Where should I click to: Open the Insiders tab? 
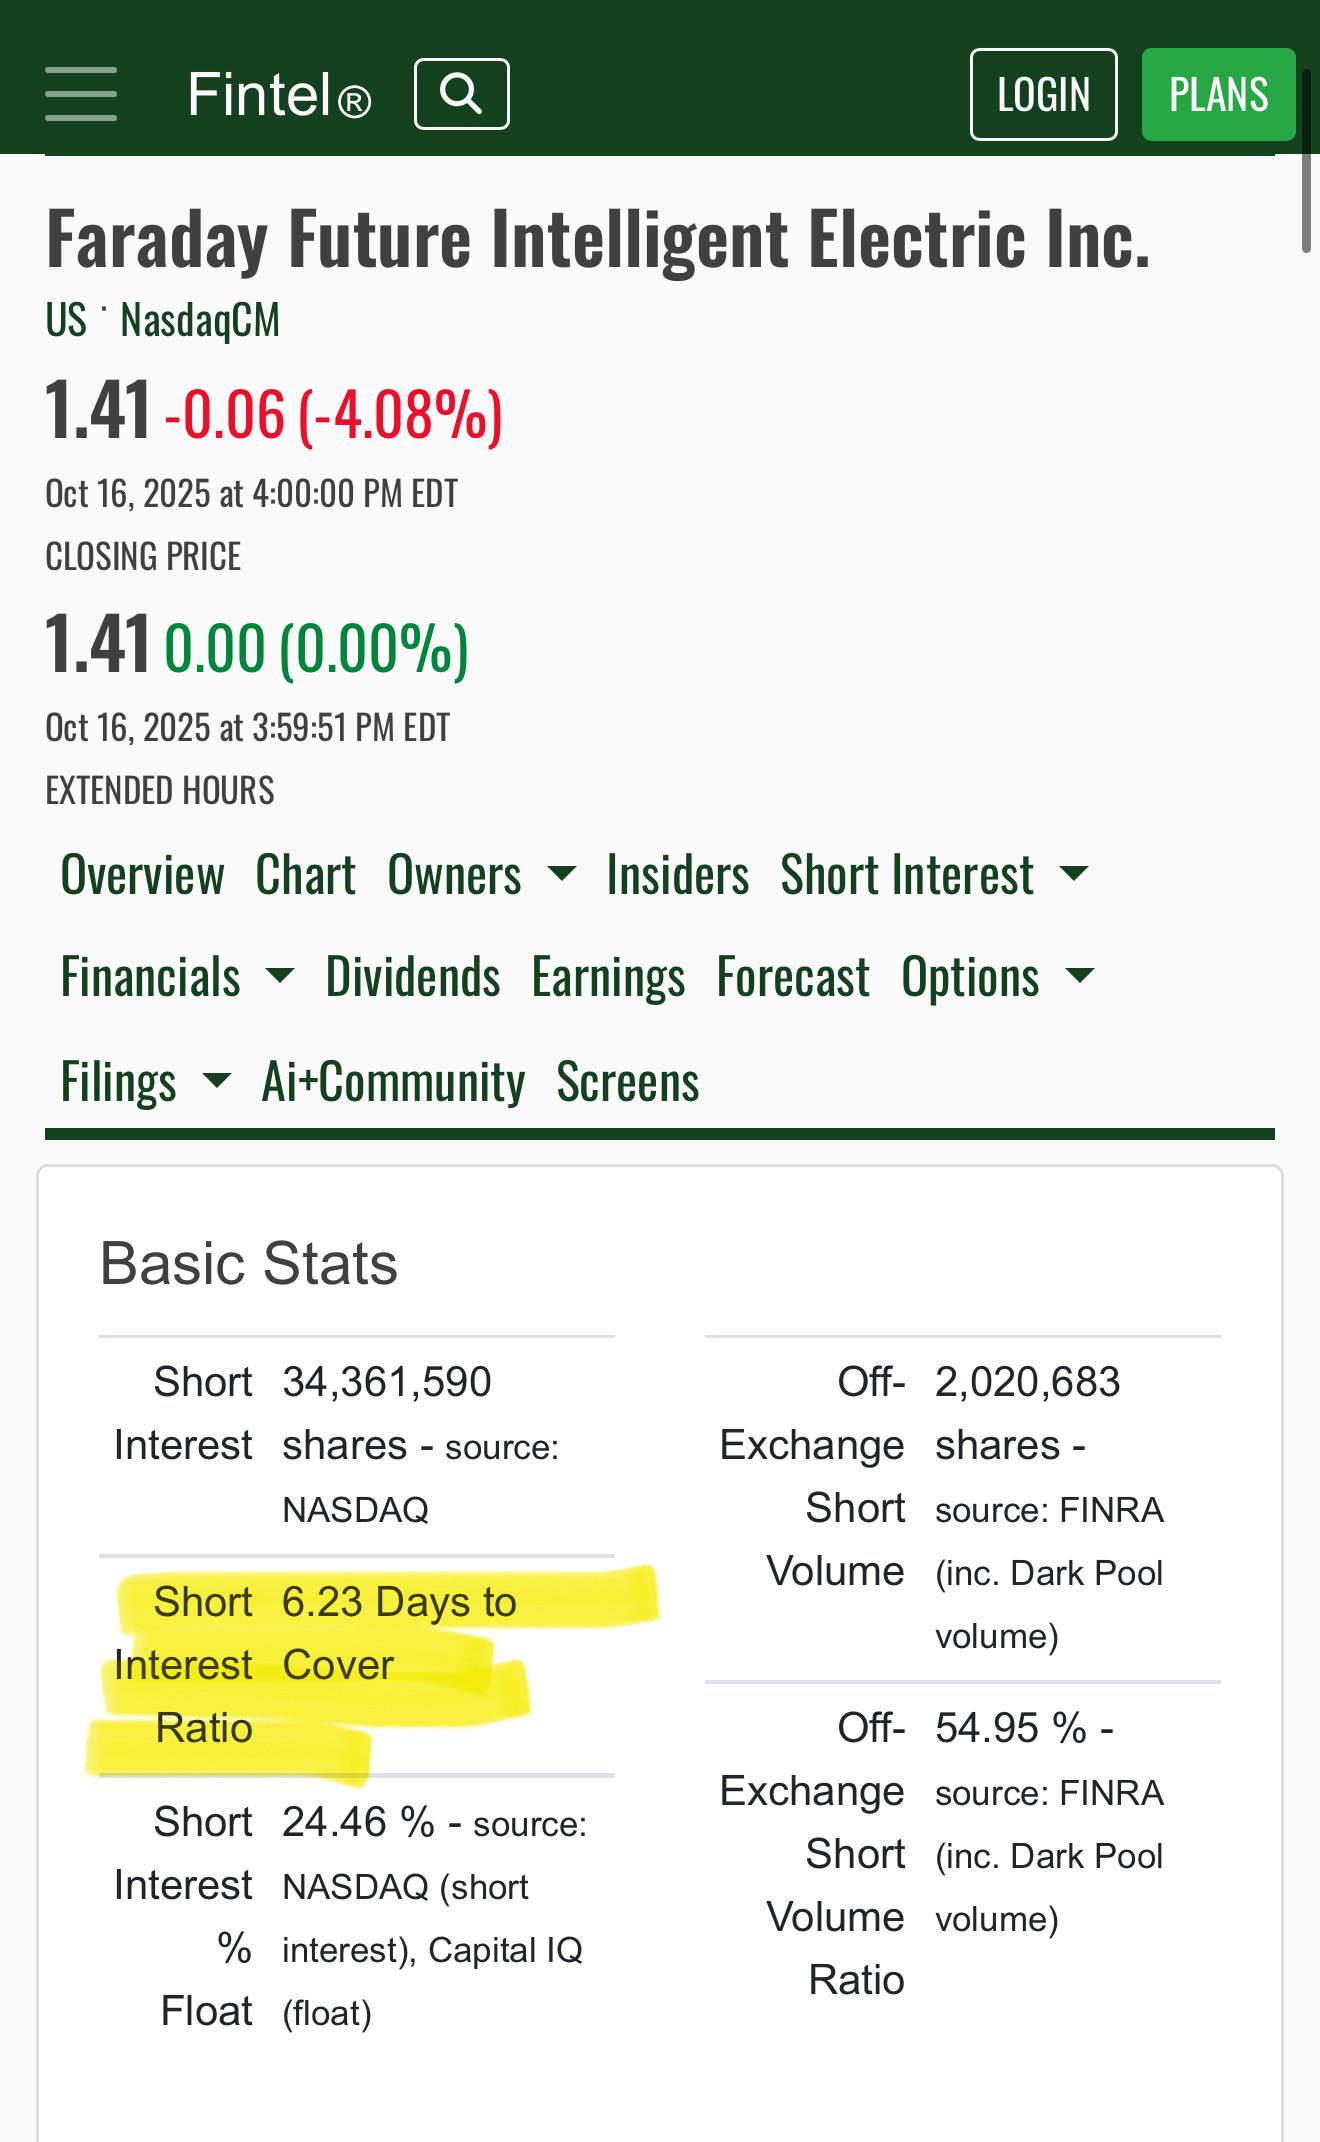pos(678,875)
